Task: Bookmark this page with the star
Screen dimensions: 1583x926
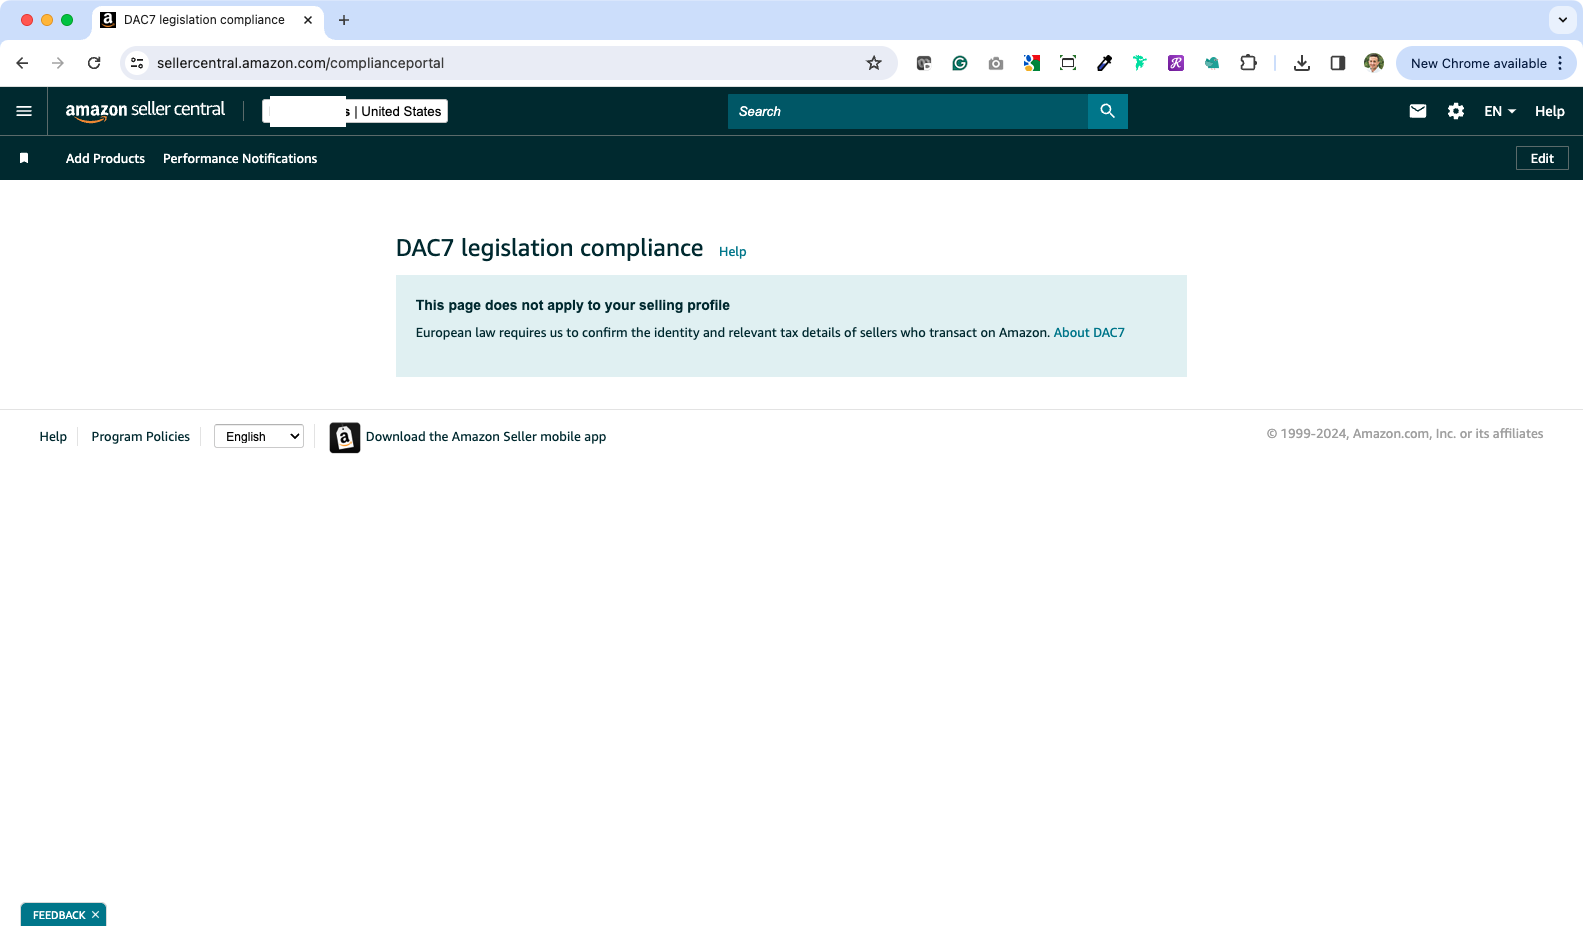Action: [874, 63]
